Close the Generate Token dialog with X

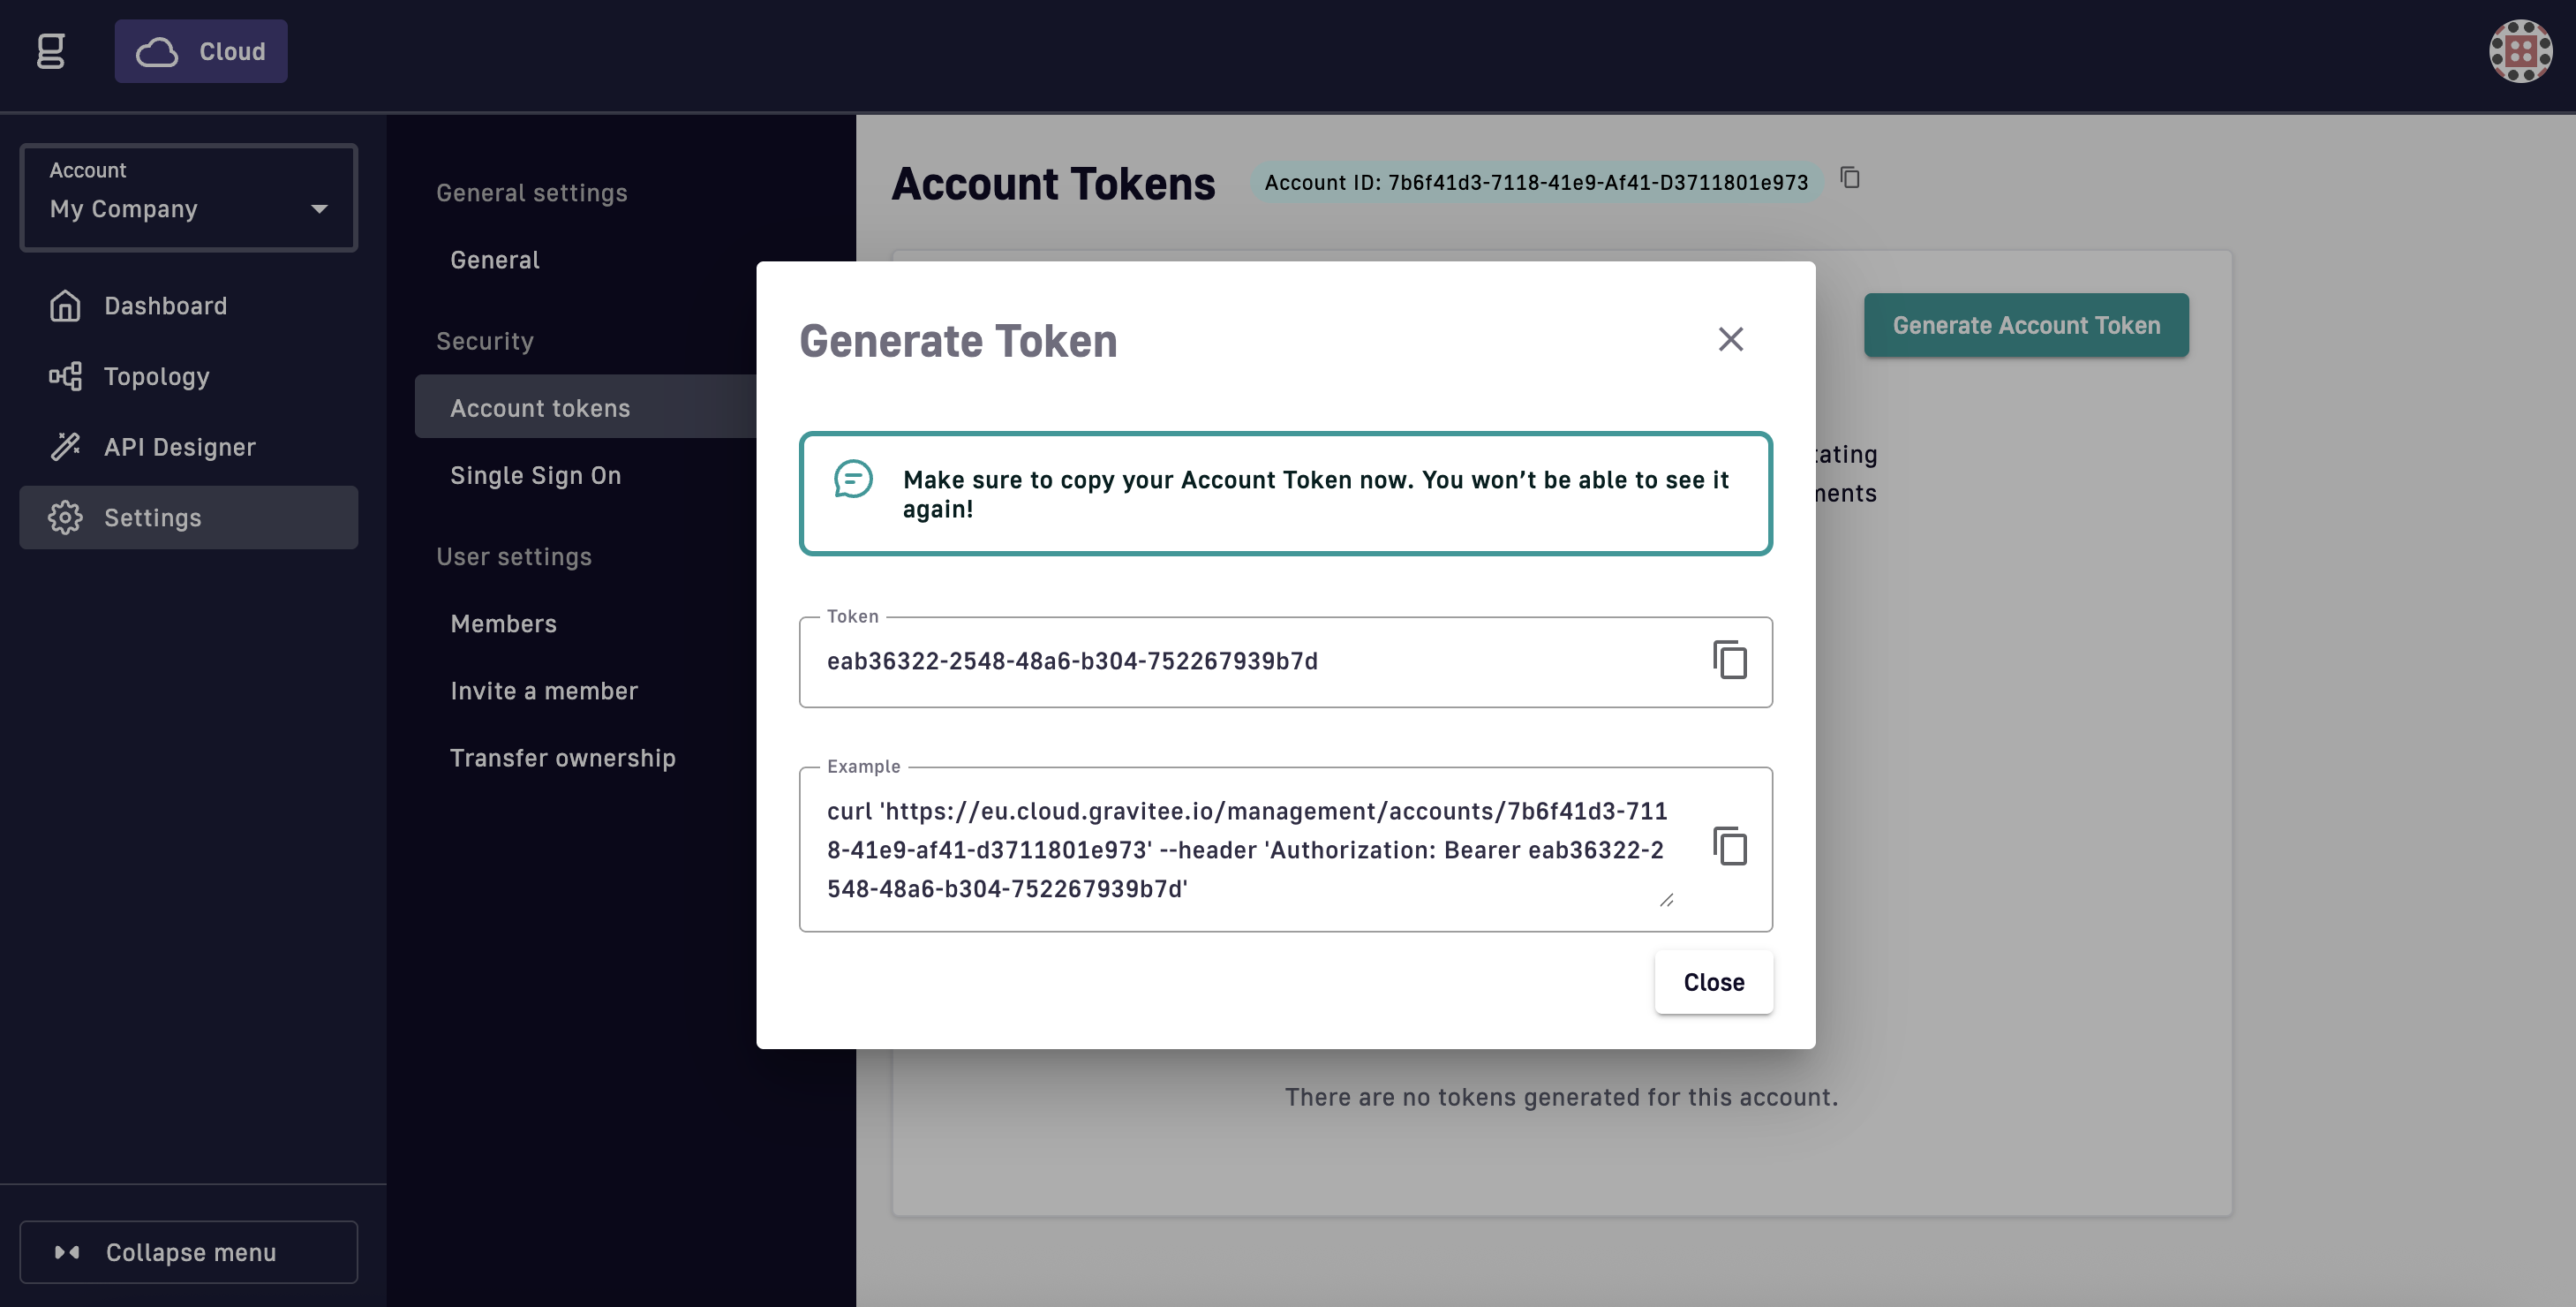coord(1730,340)
